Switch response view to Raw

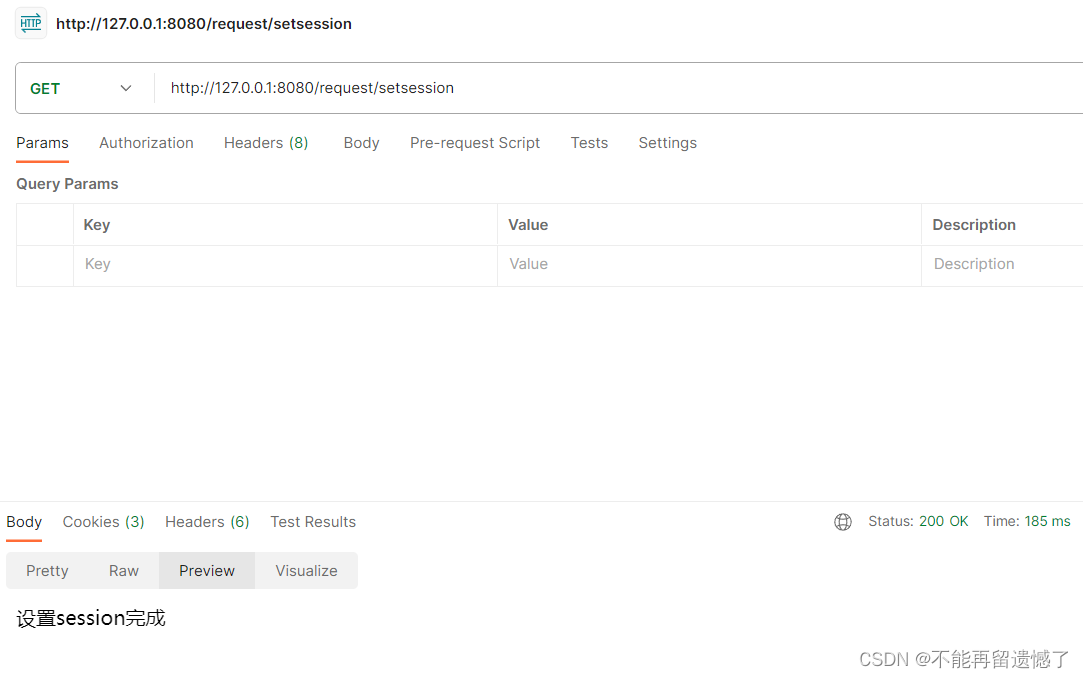124,571
